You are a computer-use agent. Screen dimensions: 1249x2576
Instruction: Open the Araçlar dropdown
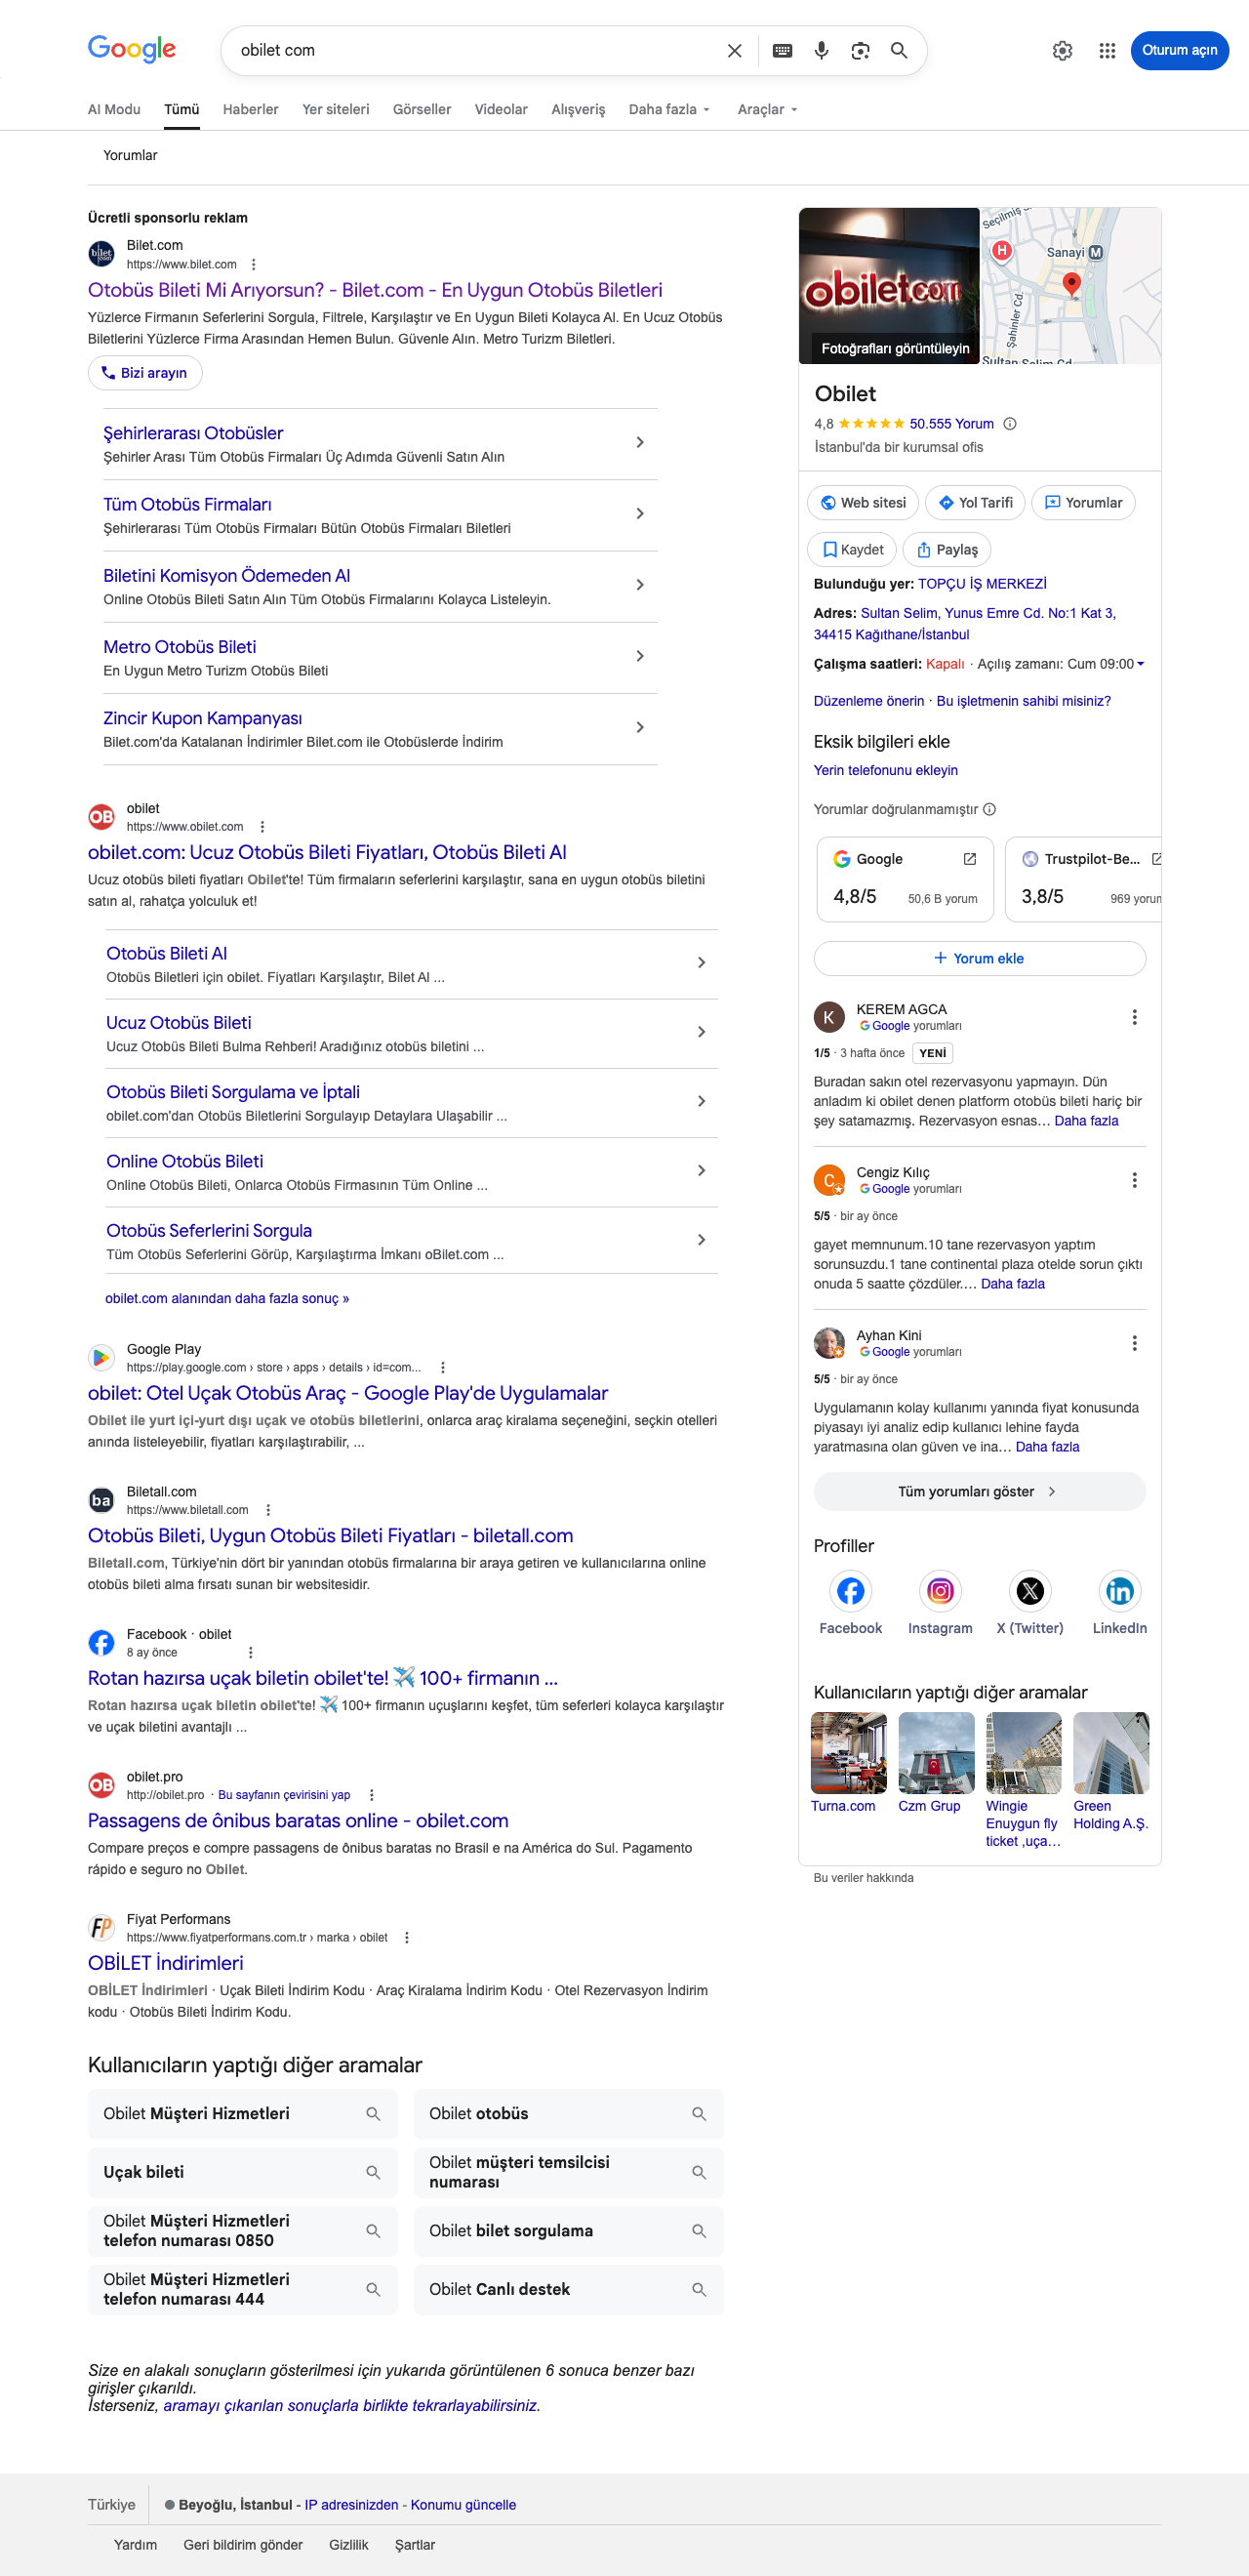[767, 110]
